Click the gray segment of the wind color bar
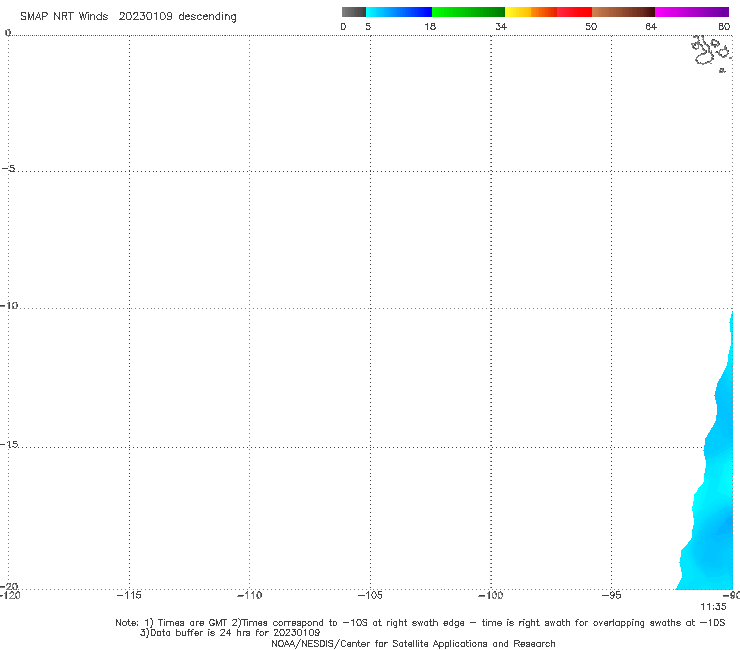Screen dimensions: 740x650 point(353,12)
